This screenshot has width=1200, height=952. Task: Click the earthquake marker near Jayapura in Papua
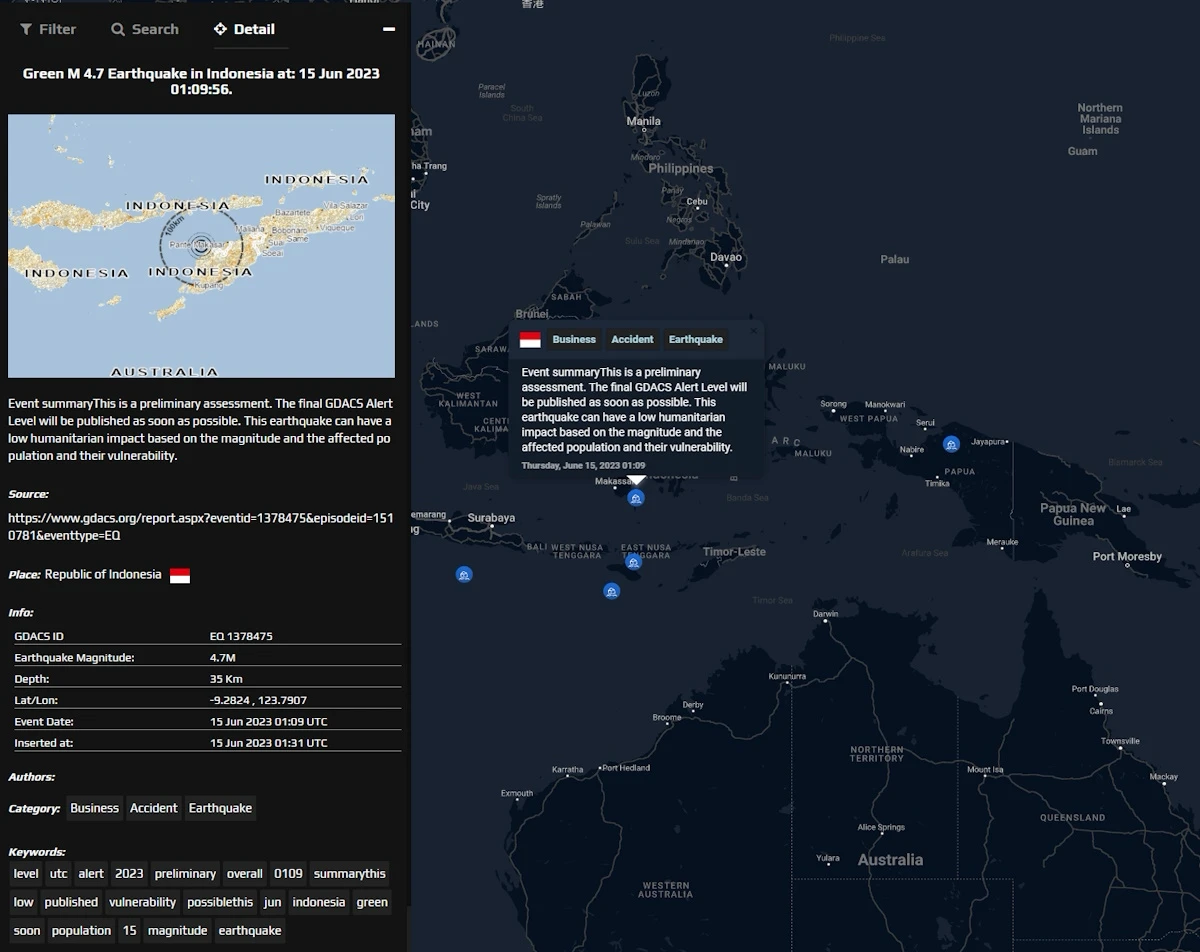pos(951,443)
